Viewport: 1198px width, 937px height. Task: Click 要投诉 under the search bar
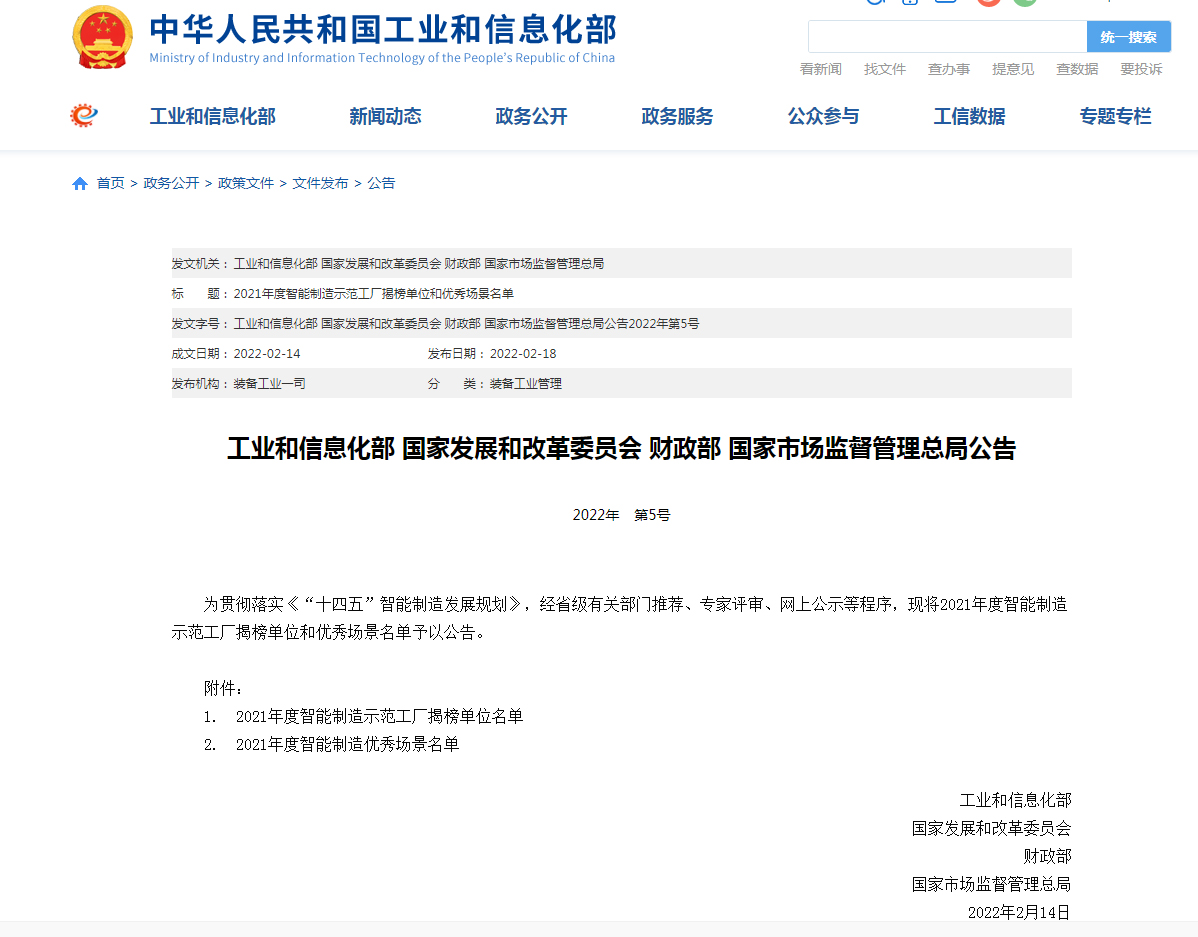coord(1141,69)
